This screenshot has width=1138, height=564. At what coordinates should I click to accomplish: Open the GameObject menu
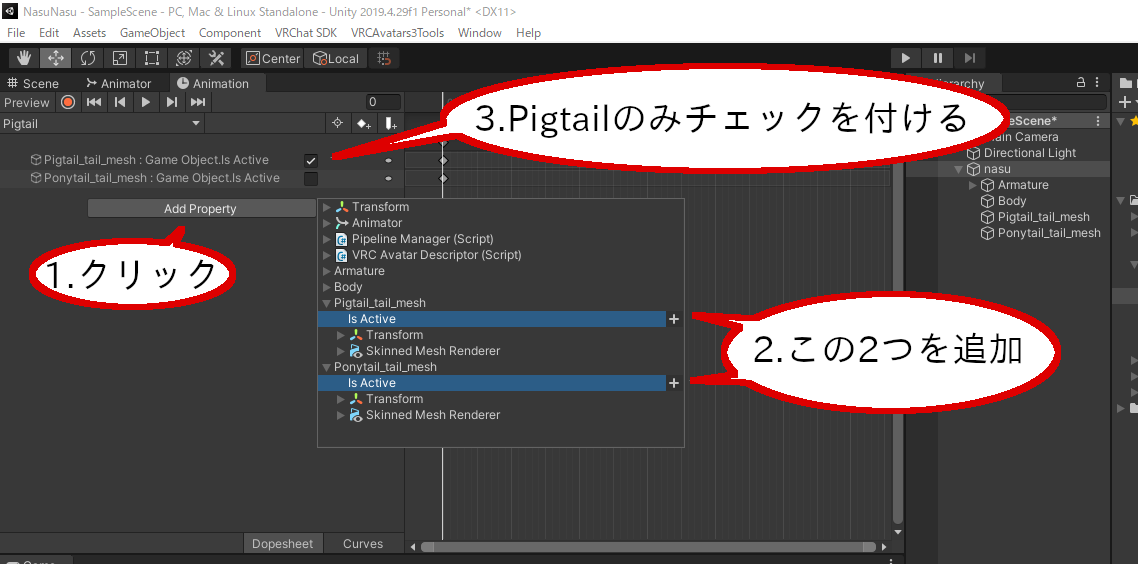(152, 33)
